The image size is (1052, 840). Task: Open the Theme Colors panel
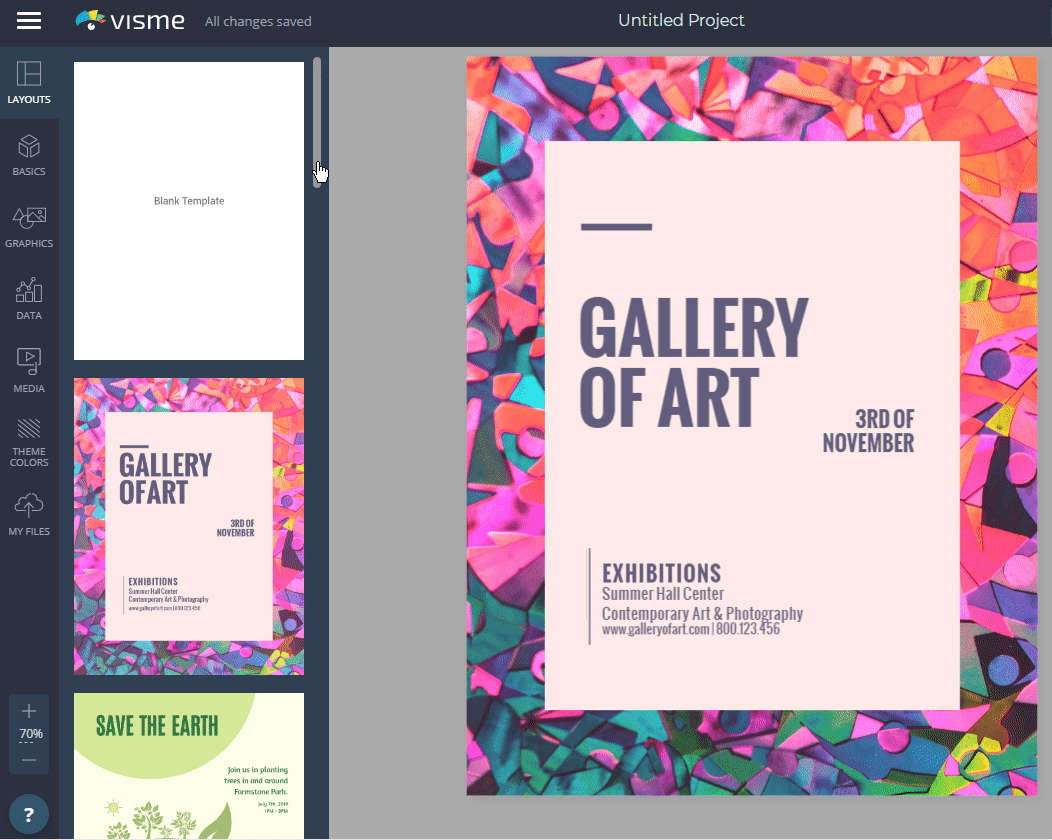(x=29, y=443)
